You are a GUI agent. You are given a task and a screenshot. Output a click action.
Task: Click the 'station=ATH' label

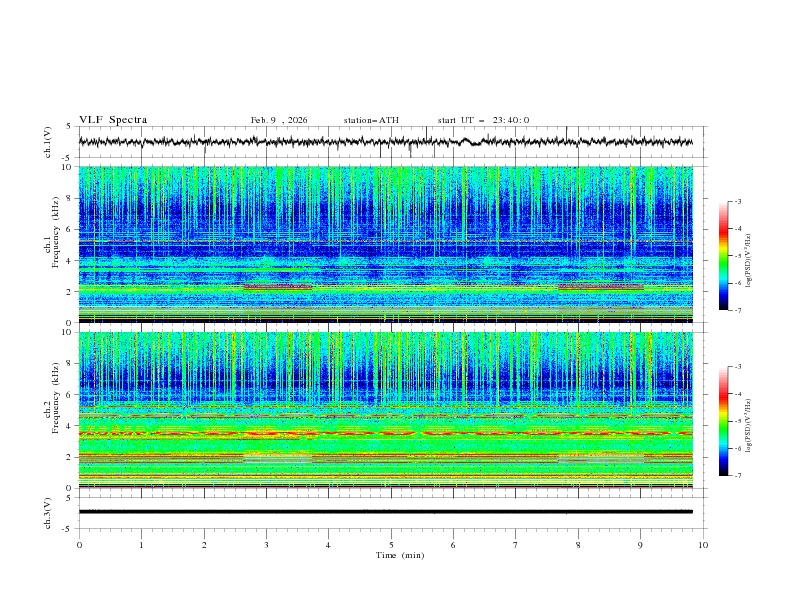[x=371, y=120]
